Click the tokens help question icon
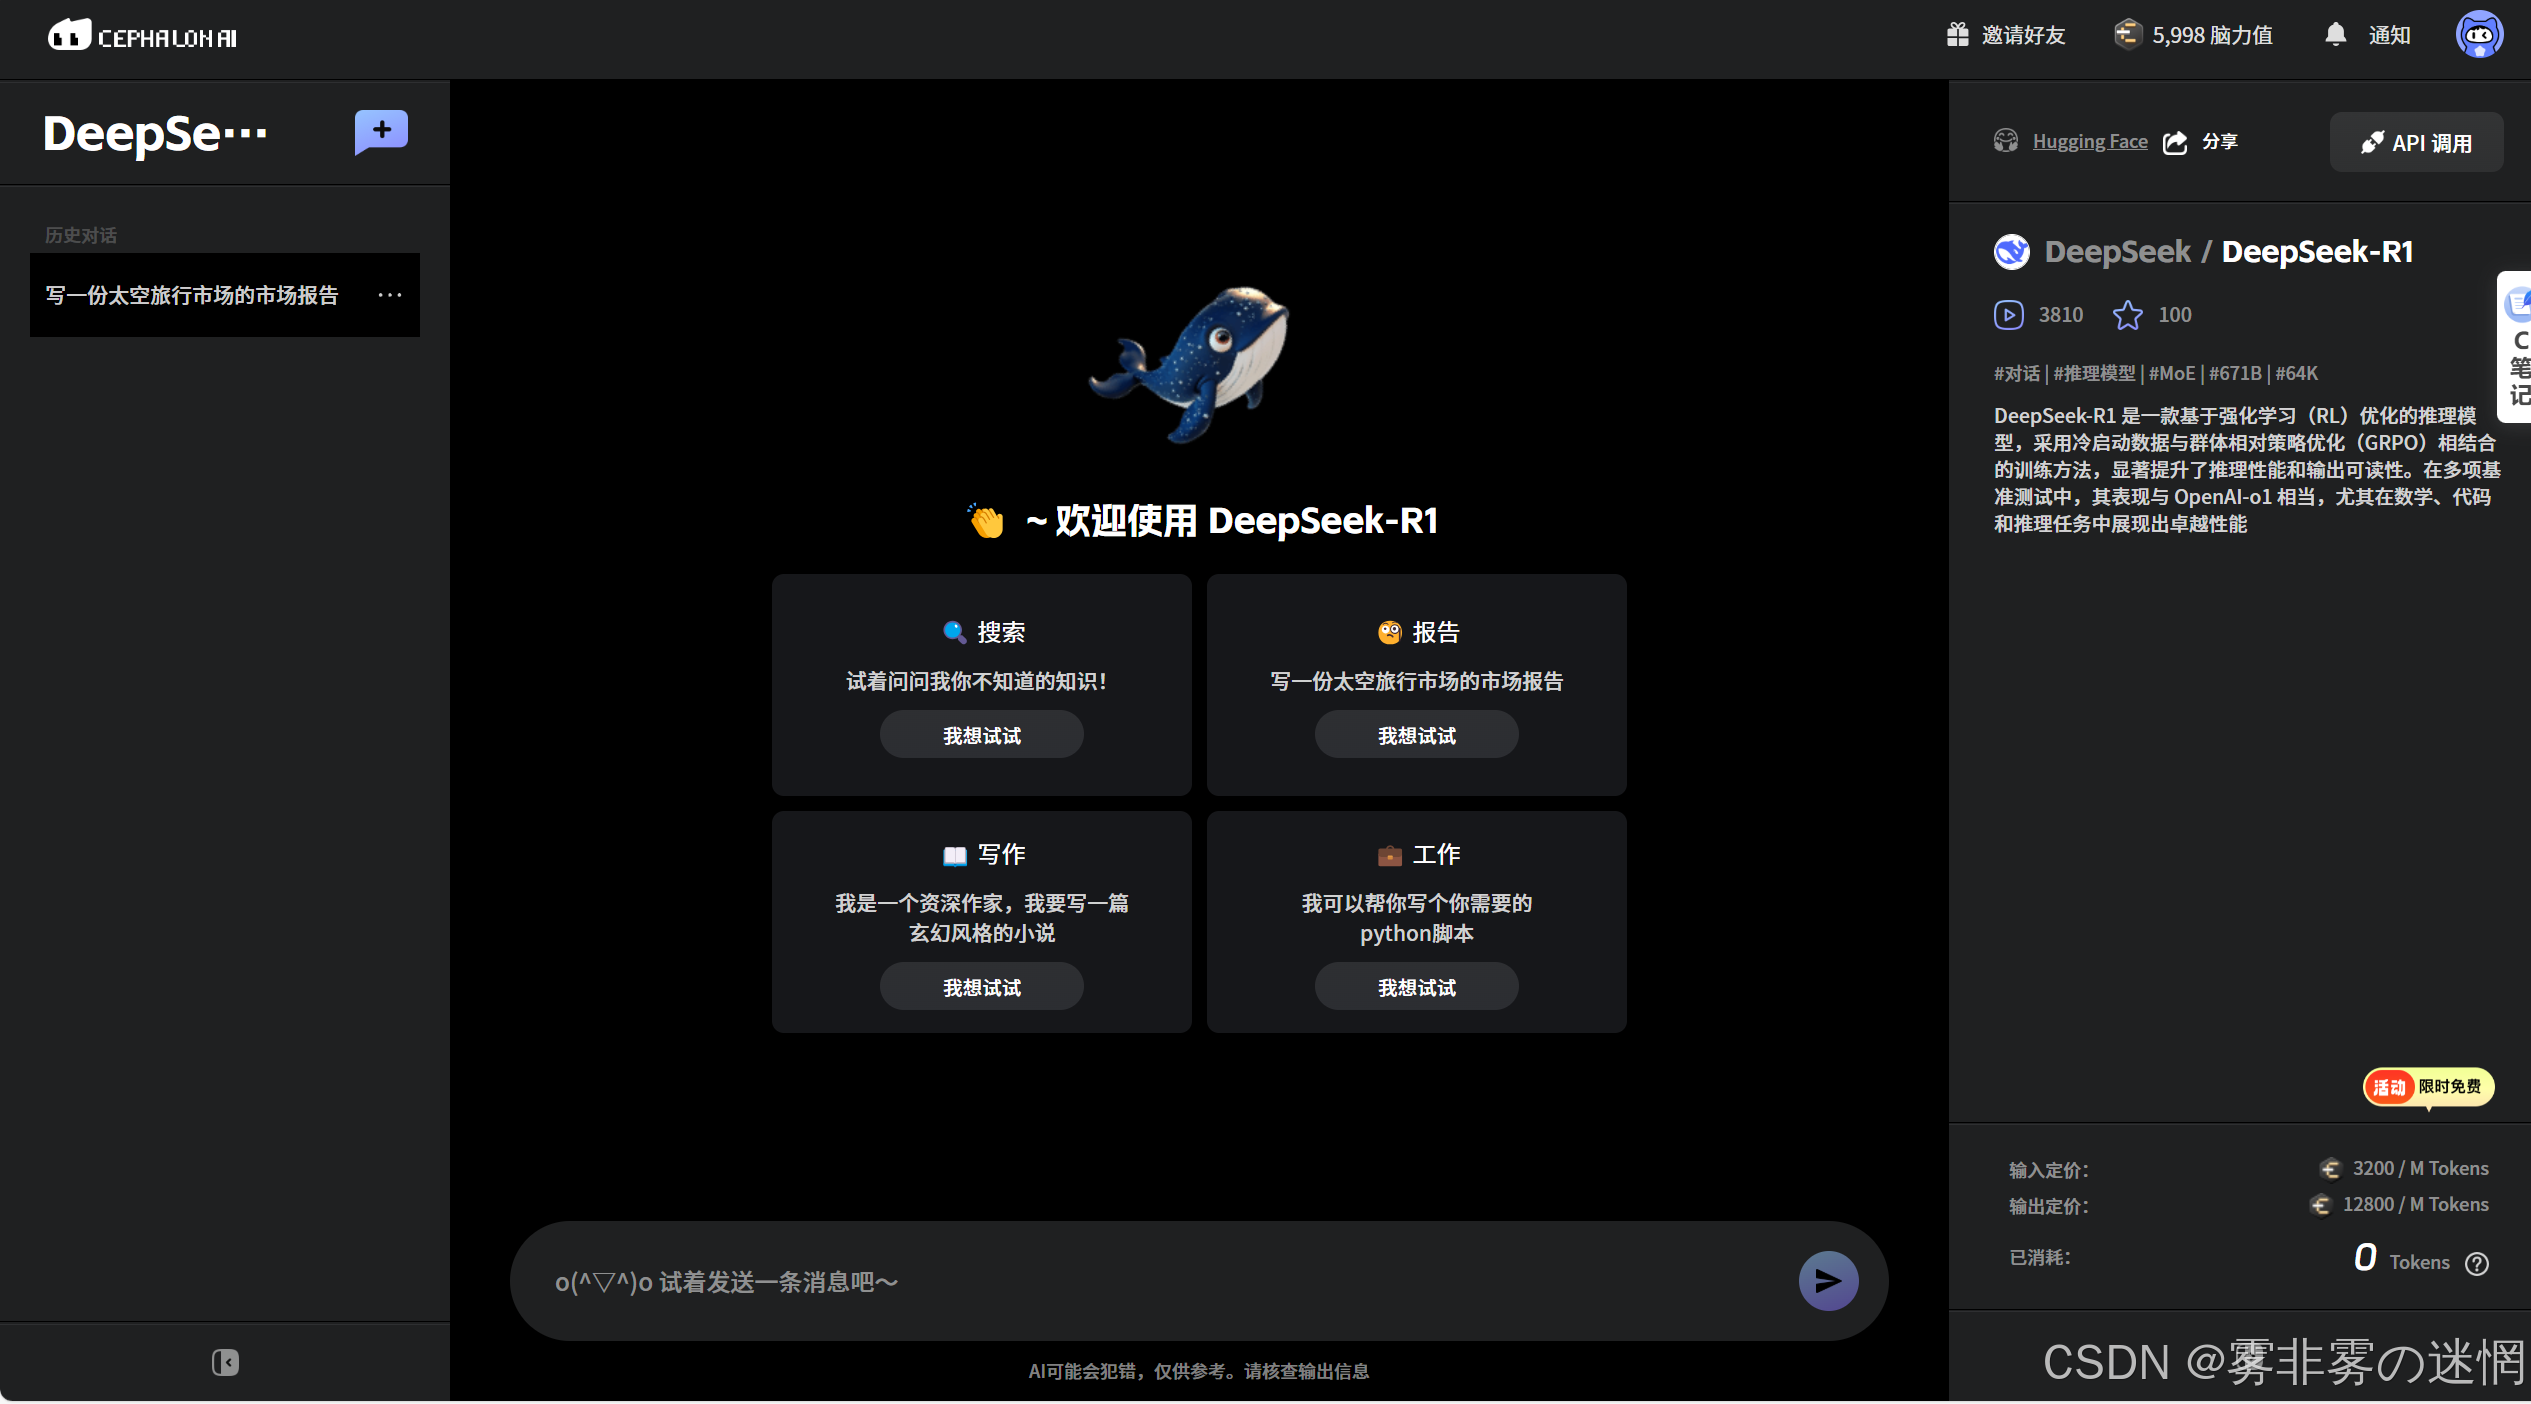 pos(2477,1263)
